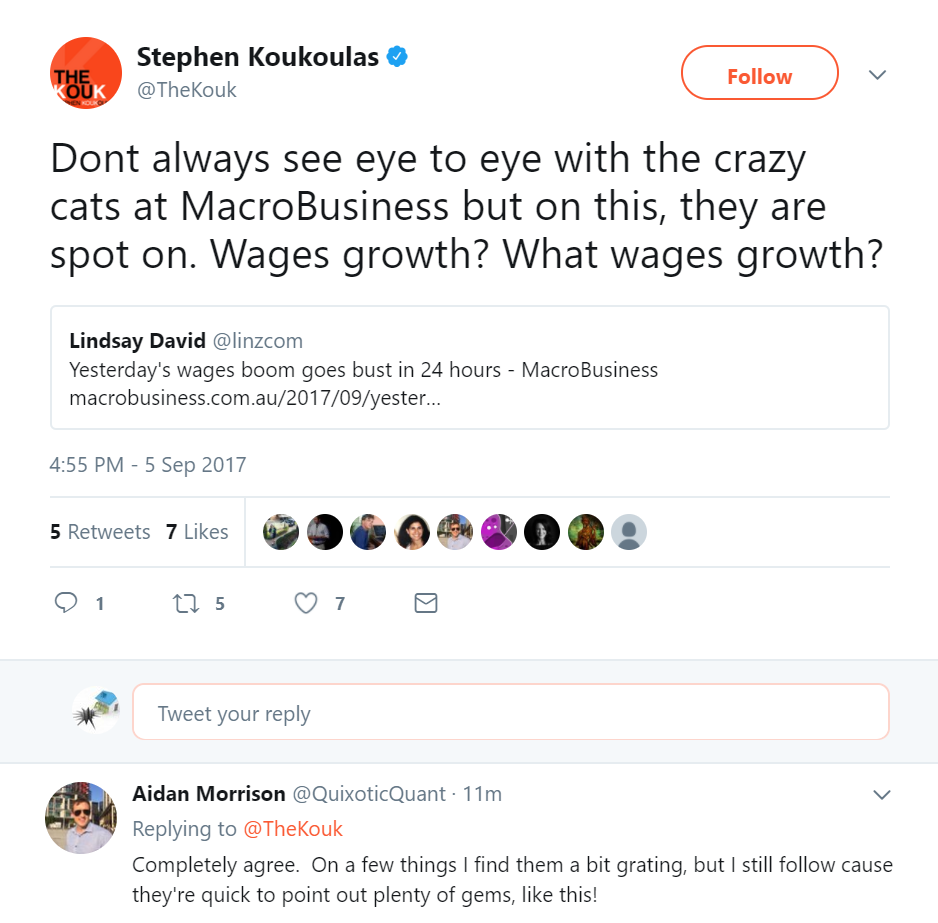Open Stephen Koukoulas's profile avatar

coord(86,73)
